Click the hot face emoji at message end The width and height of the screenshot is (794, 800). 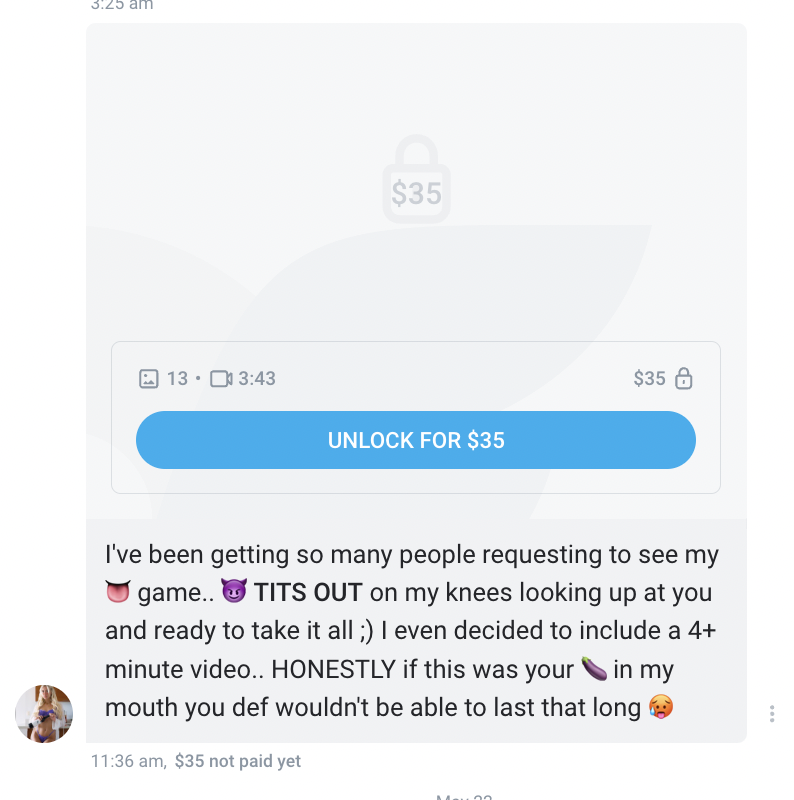click(660, 707)
